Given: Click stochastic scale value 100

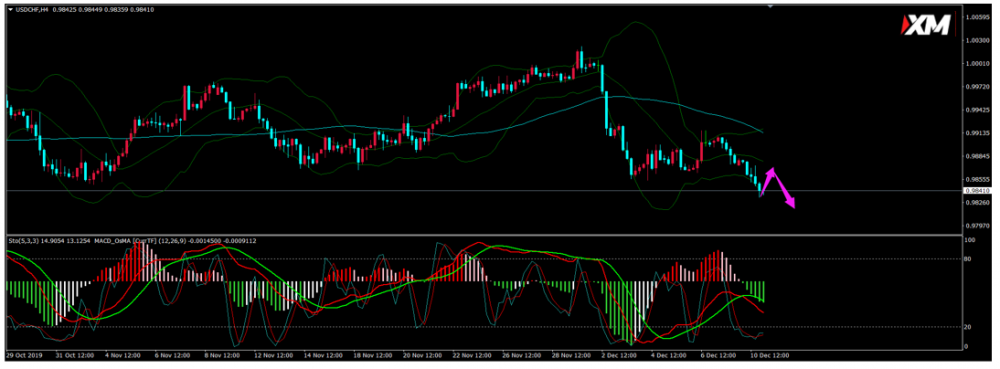Looking at the screenshot, I should (x=970, y=241).
